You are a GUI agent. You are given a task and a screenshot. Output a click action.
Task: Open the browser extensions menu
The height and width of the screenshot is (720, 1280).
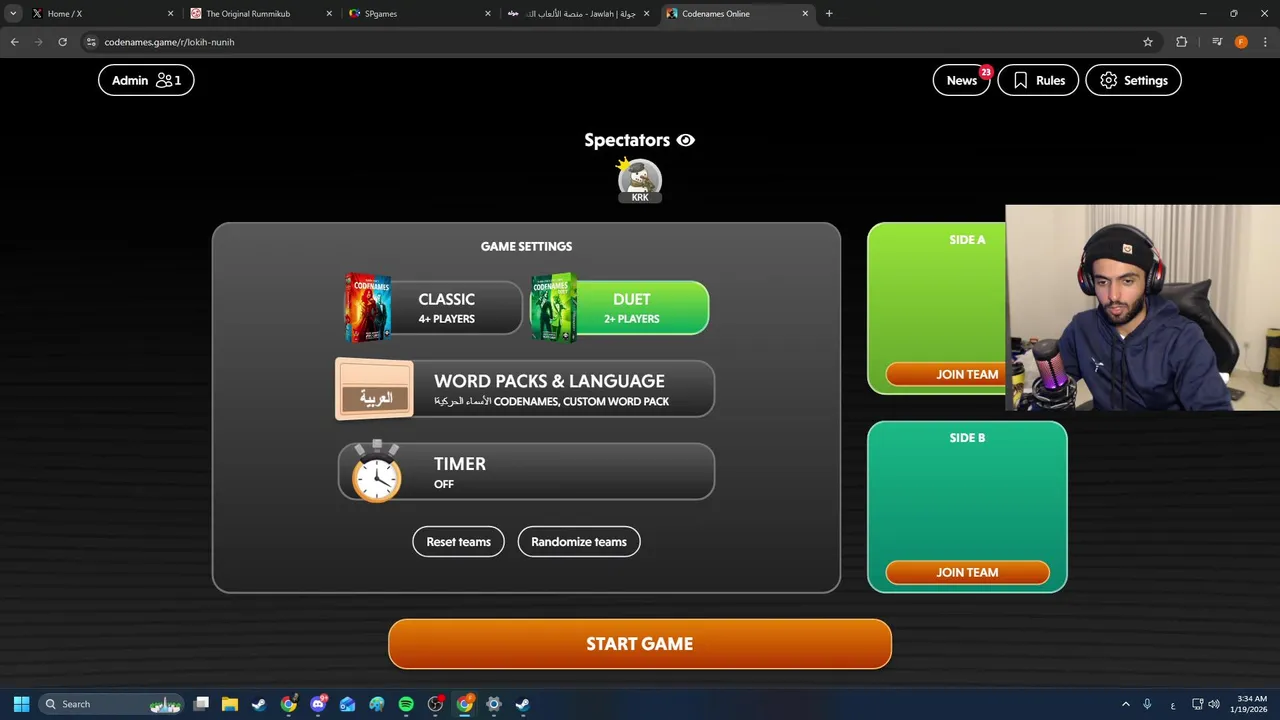coord(1182,42)
